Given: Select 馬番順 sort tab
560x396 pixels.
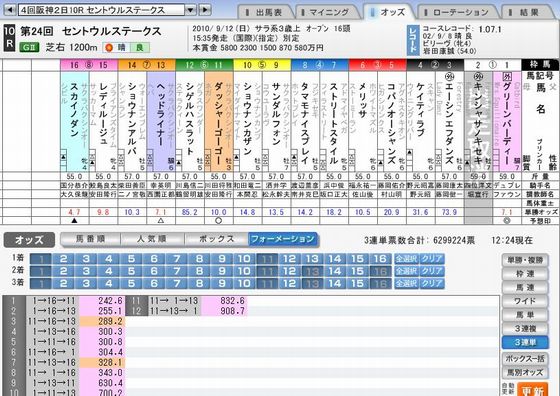Looking at the screenshot, I should (x=91, y=240).
